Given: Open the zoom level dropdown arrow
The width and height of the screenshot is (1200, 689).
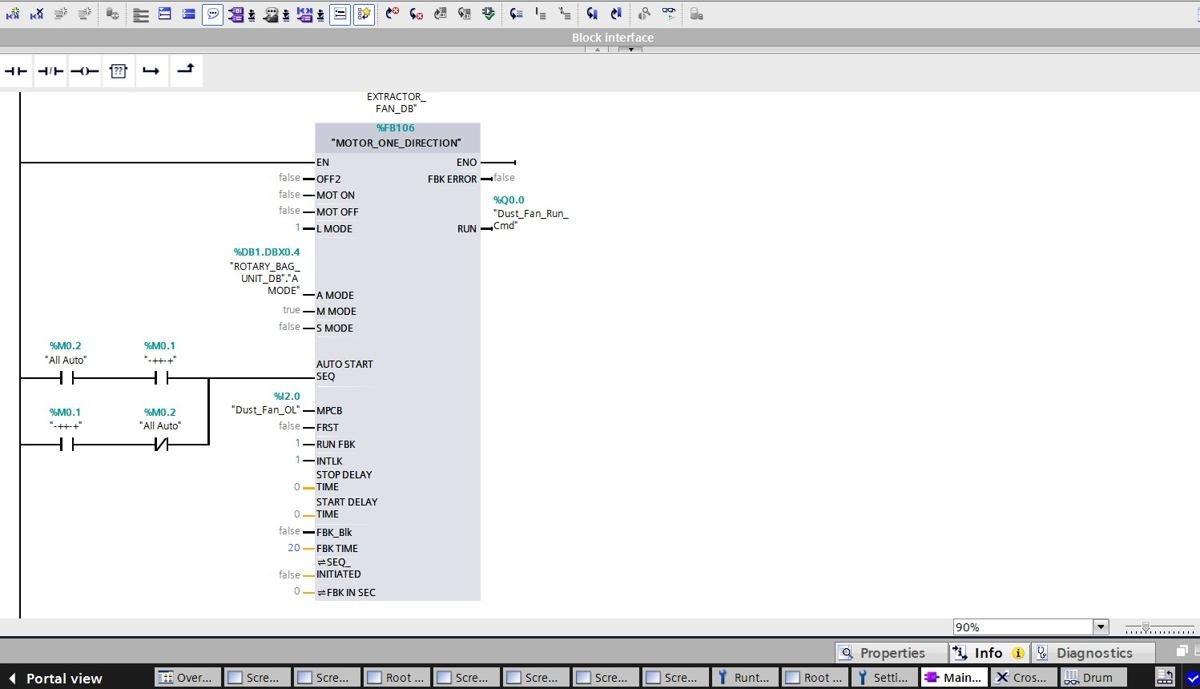Looking at the screenshot, I should [x=1101, y=627].
